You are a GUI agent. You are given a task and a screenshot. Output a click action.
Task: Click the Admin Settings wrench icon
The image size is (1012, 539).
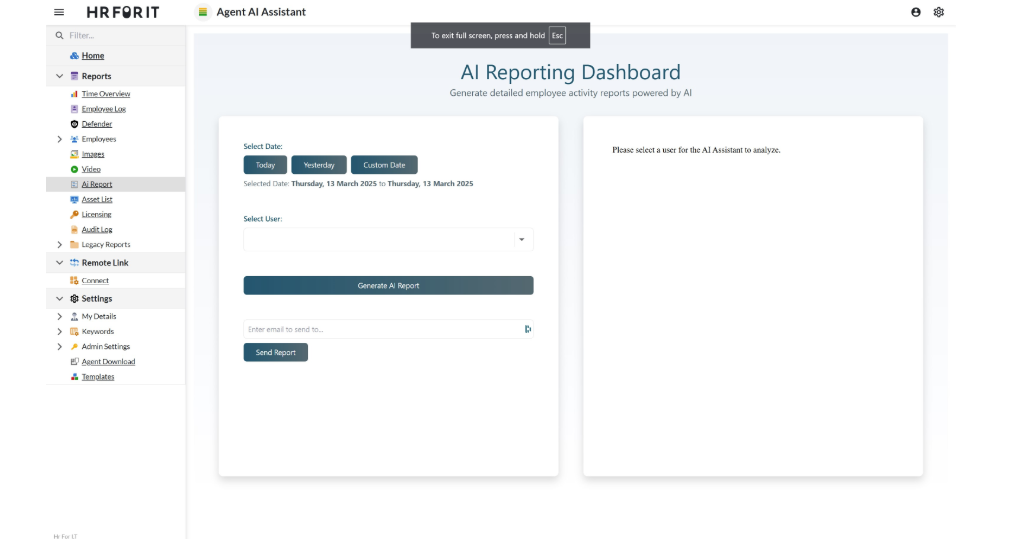point(74,347)
